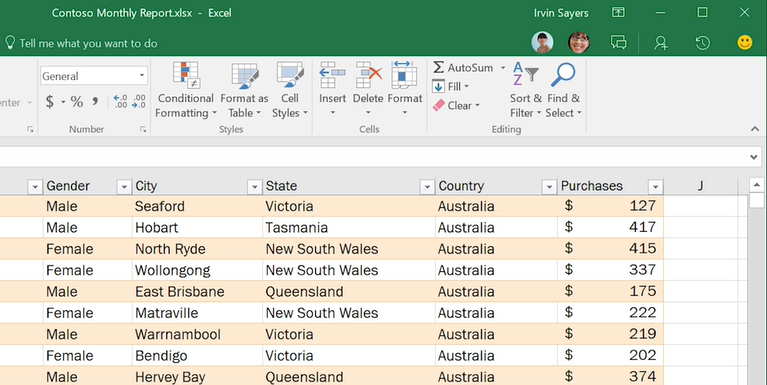Image resolution: width=767 pixels, height=385 pixels.
Task: Send feedback with the smiley icon
Action: point(744,43)
